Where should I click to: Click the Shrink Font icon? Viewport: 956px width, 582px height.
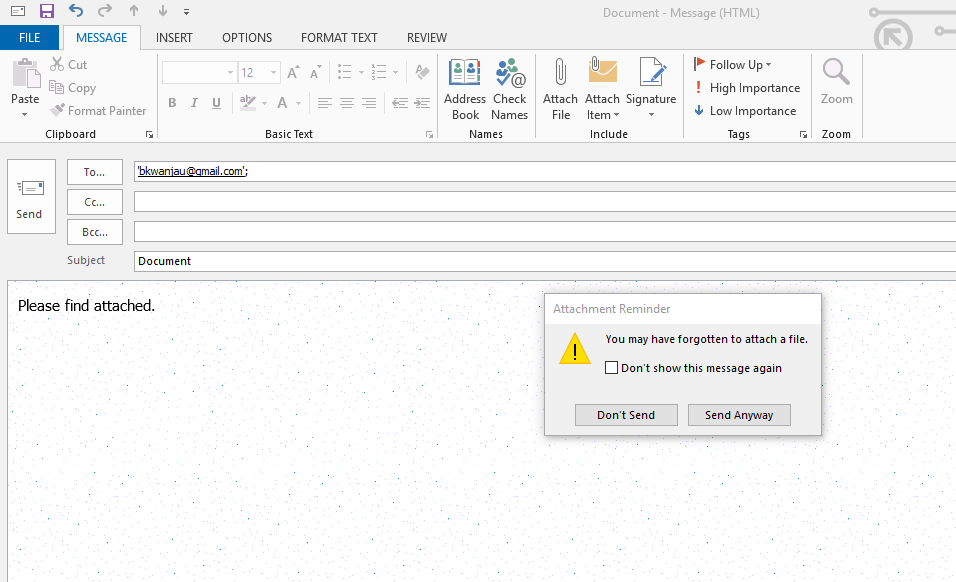tap(315, 73)
